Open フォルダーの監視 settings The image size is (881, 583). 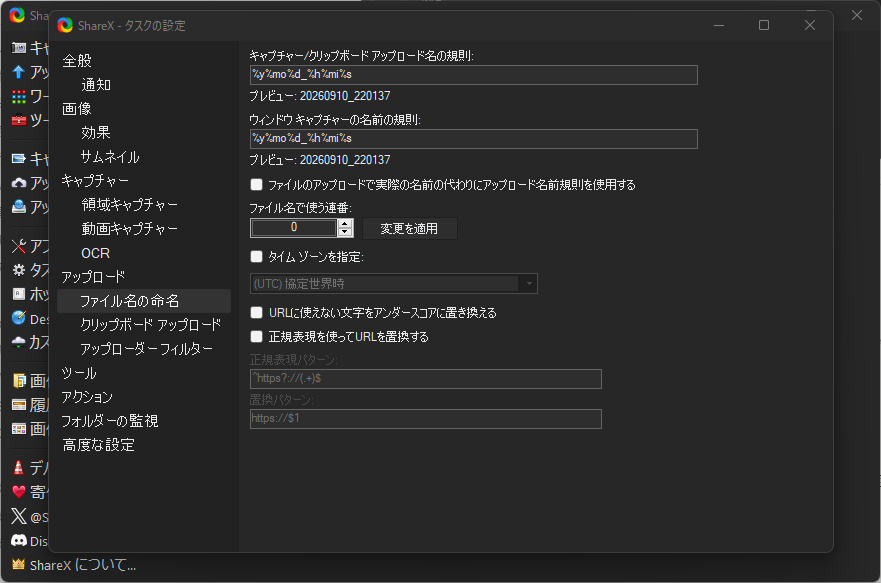click(x=110, y=421)
